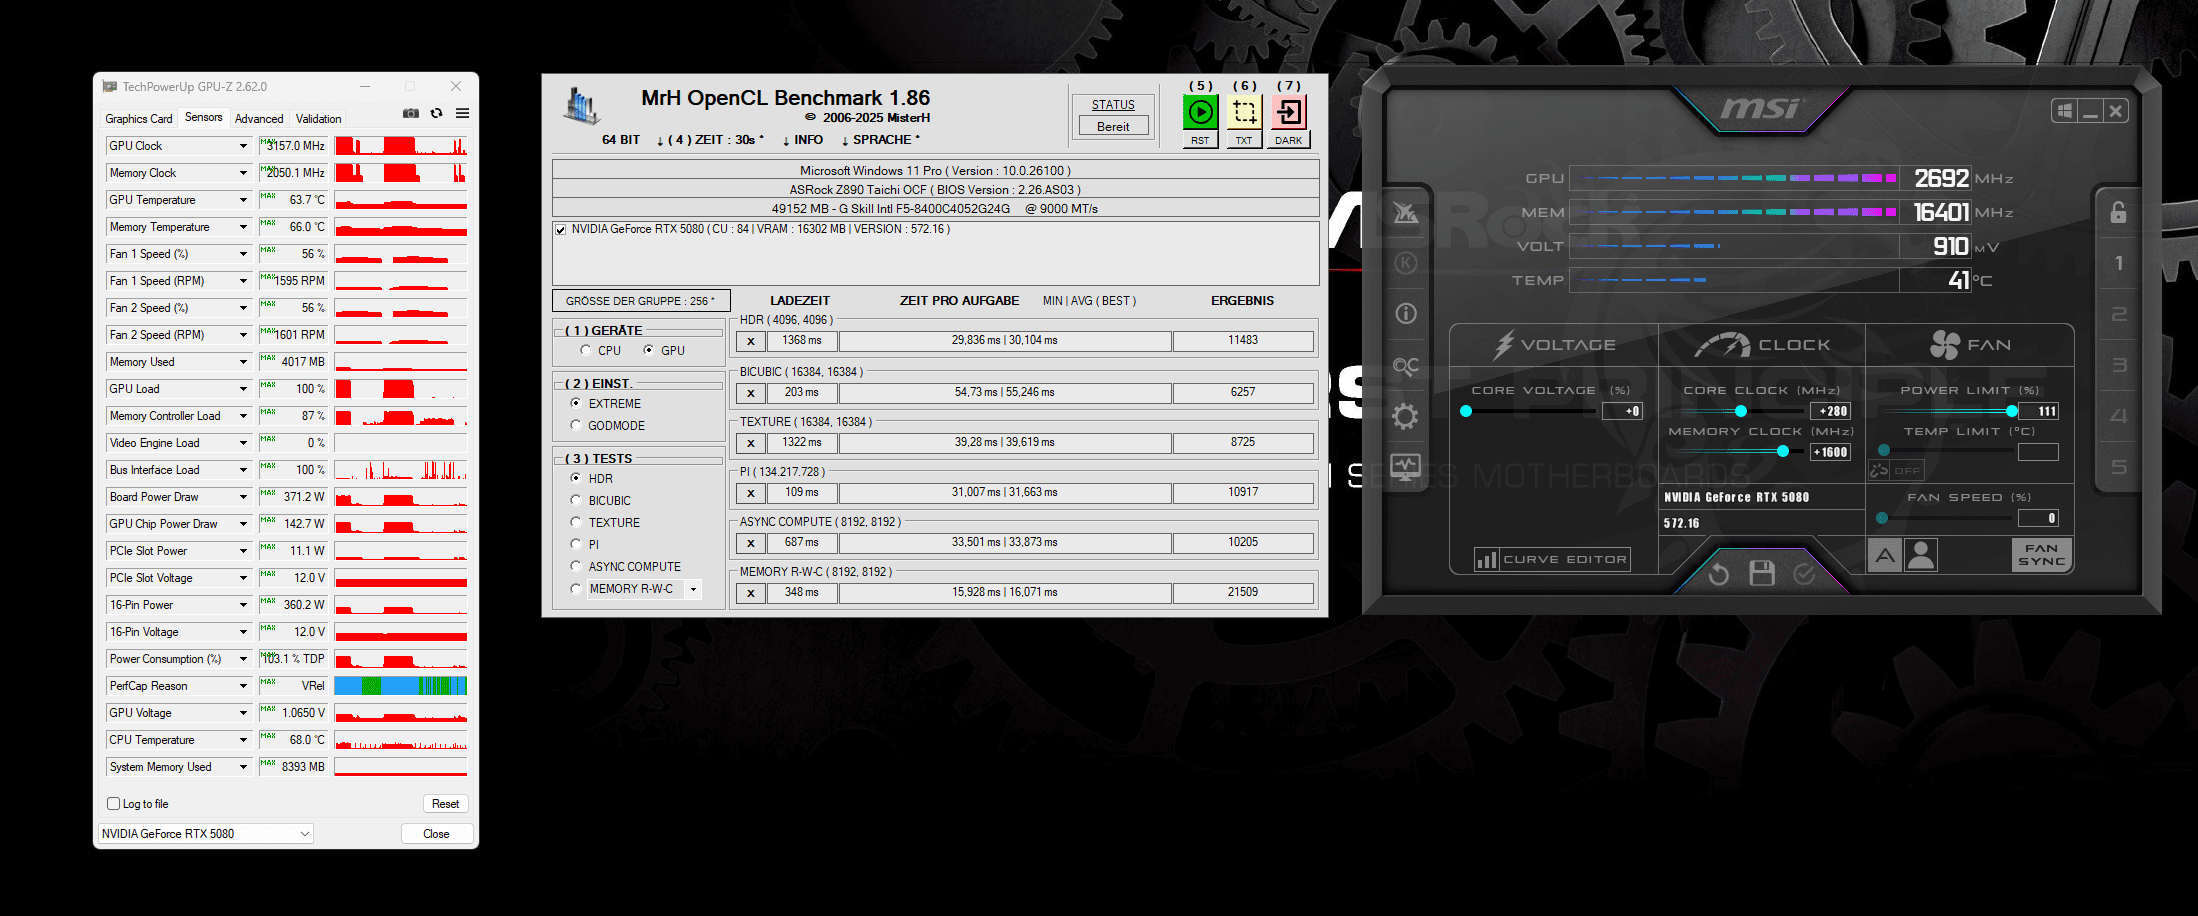The image size is (2198, 916).
Task: Take a screenshot with the benchmark tool
Action: point(1244,112)
